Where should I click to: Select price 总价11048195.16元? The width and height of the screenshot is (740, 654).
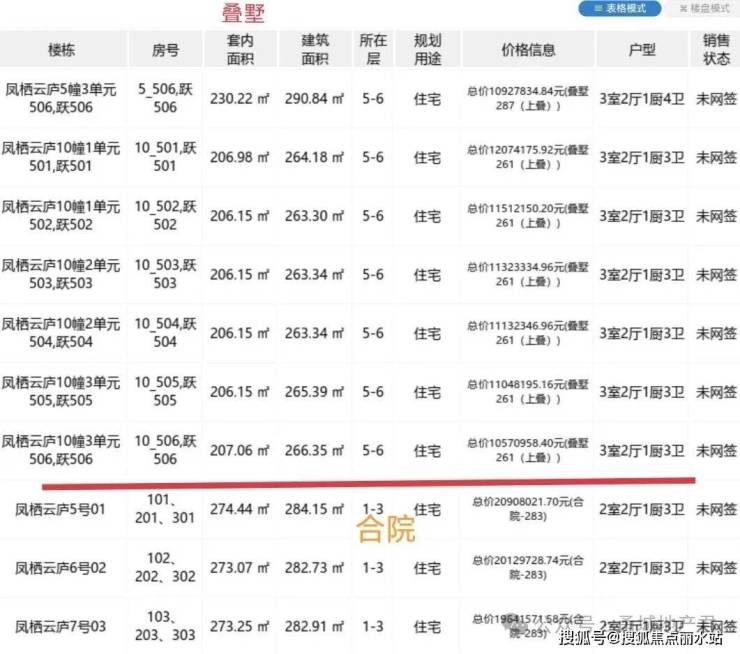coord(528,391)
